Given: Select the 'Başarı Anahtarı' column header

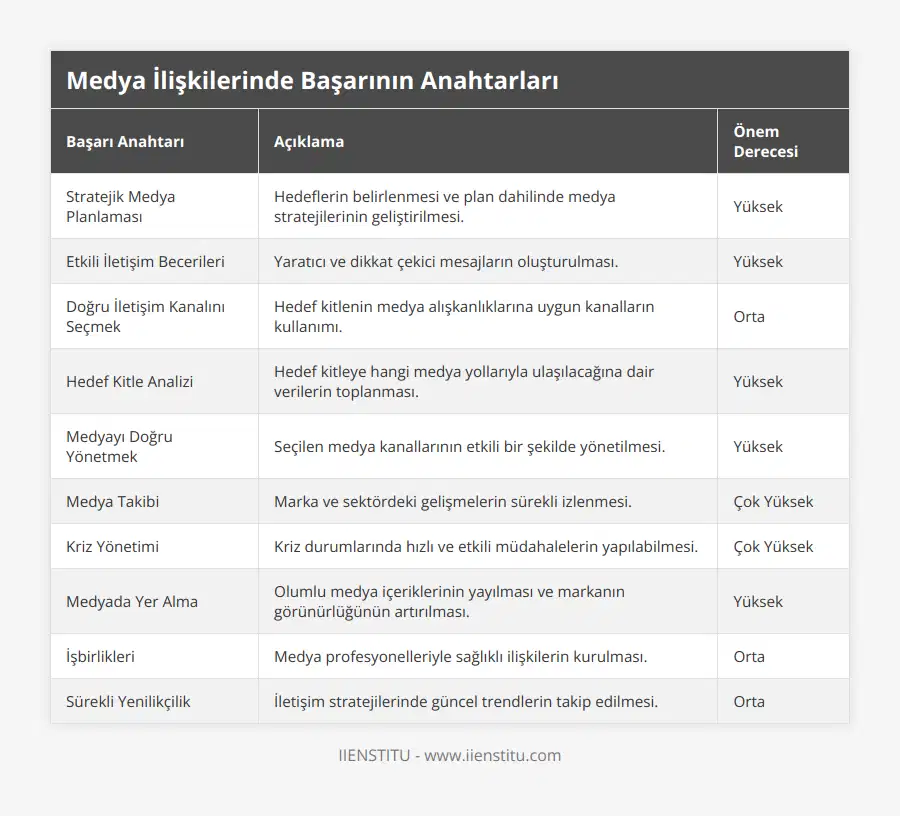Looking at the screenshot, I should click(125, 141).
